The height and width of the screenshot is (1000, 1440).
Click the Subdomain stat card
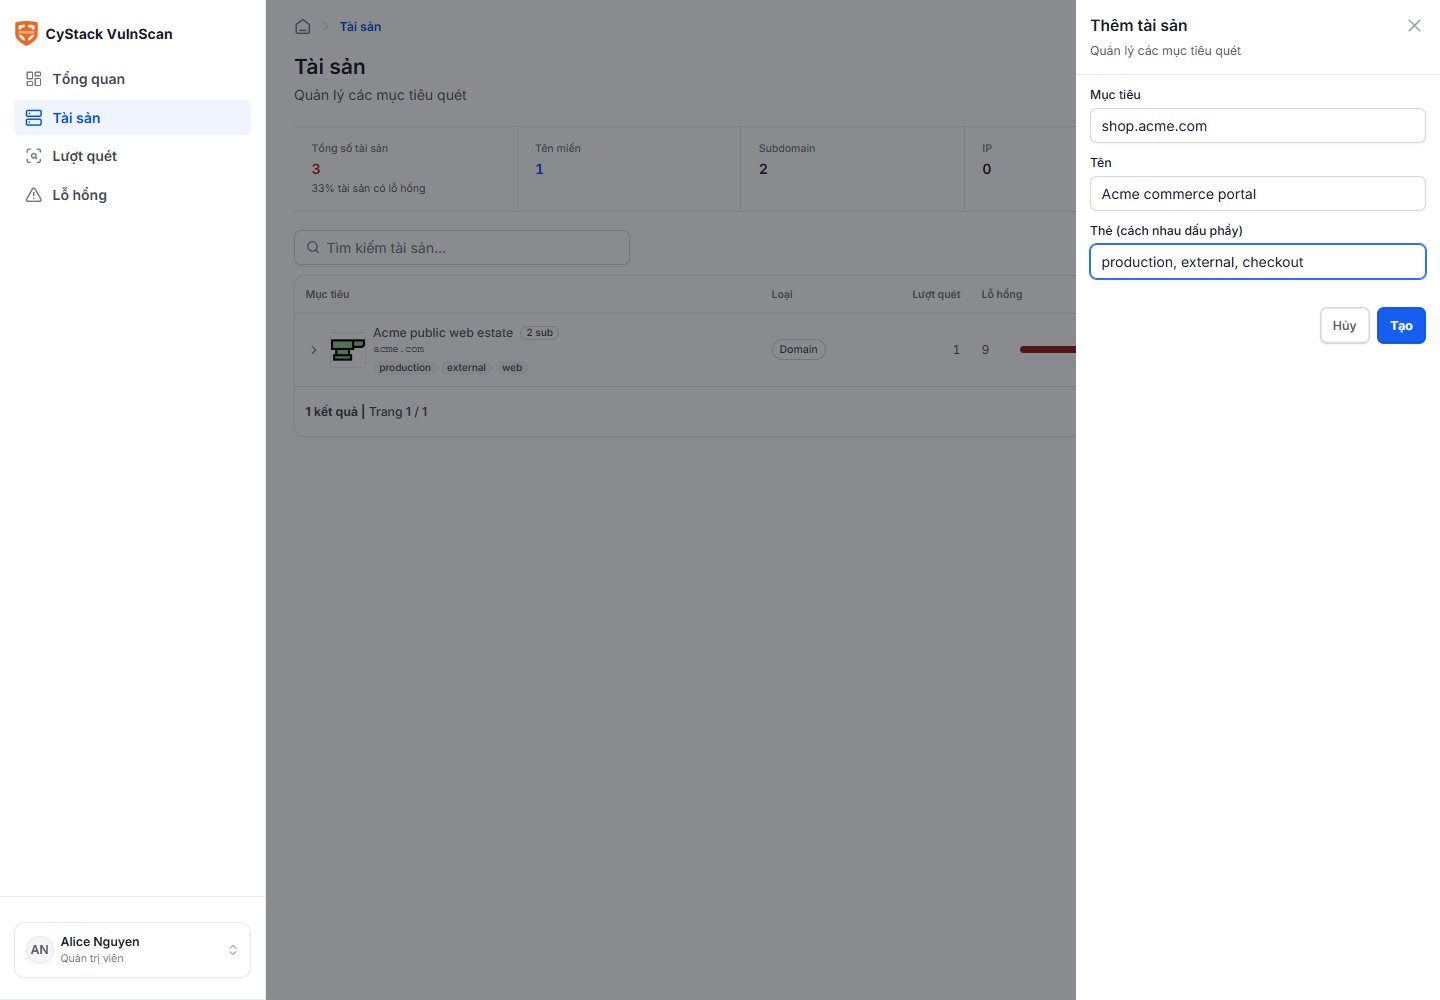pos(852,169)
